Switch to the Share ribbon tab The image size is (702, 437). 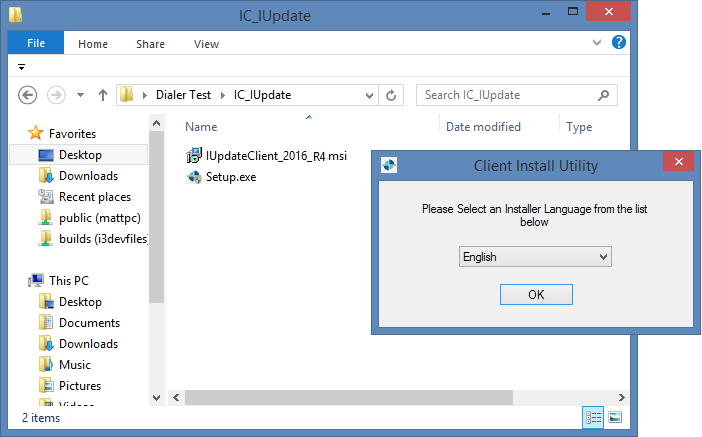(x=150, y=44)
